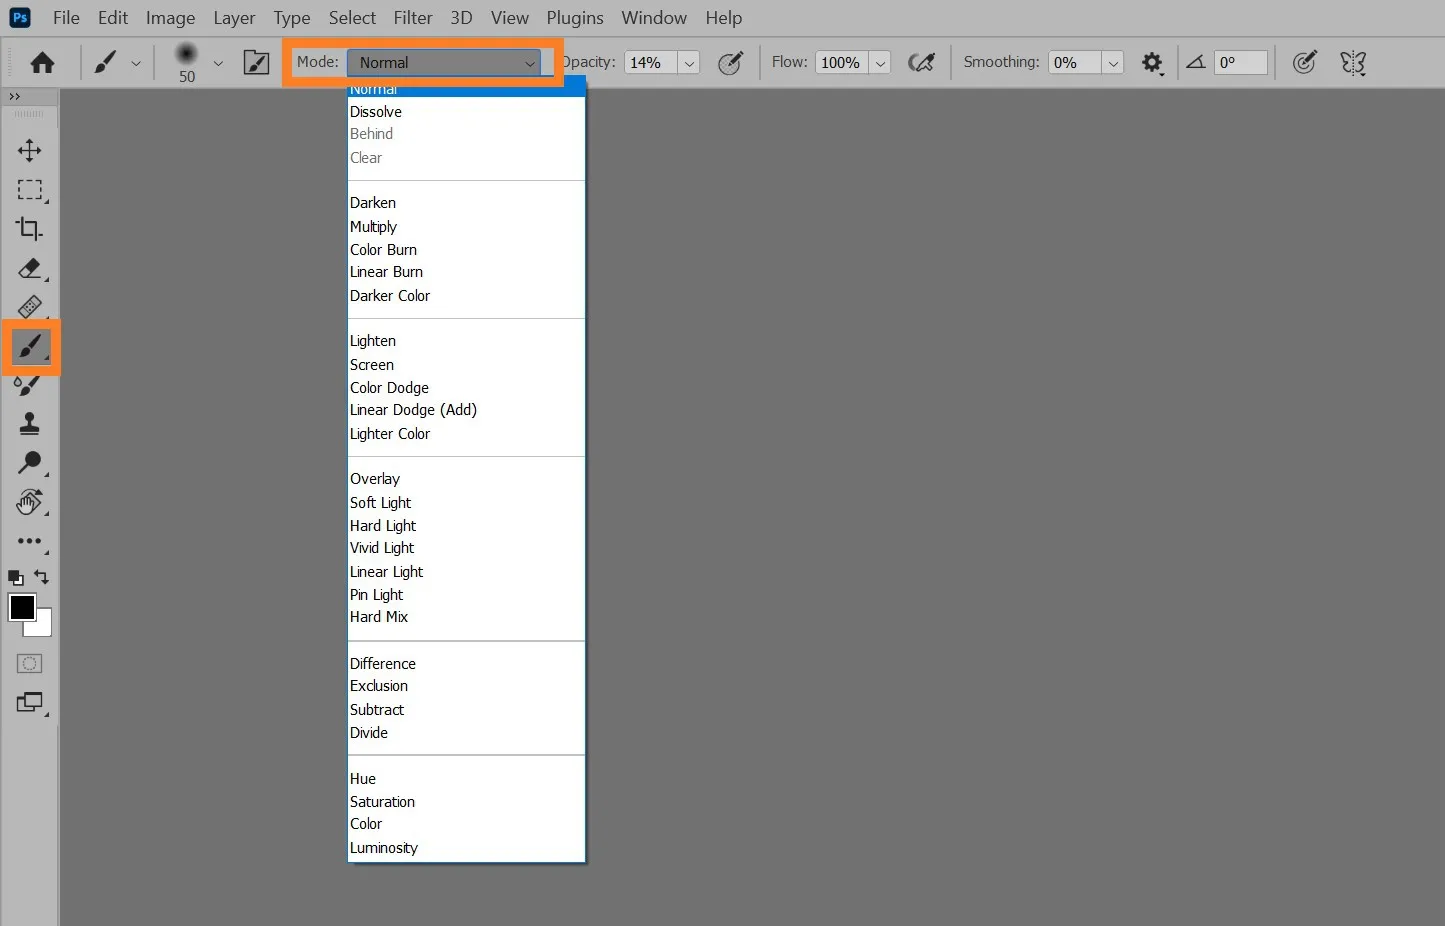This screenshot has width=1445, height=926.
Task: Toggle Quick Mask mode
Action: [30, 664]
